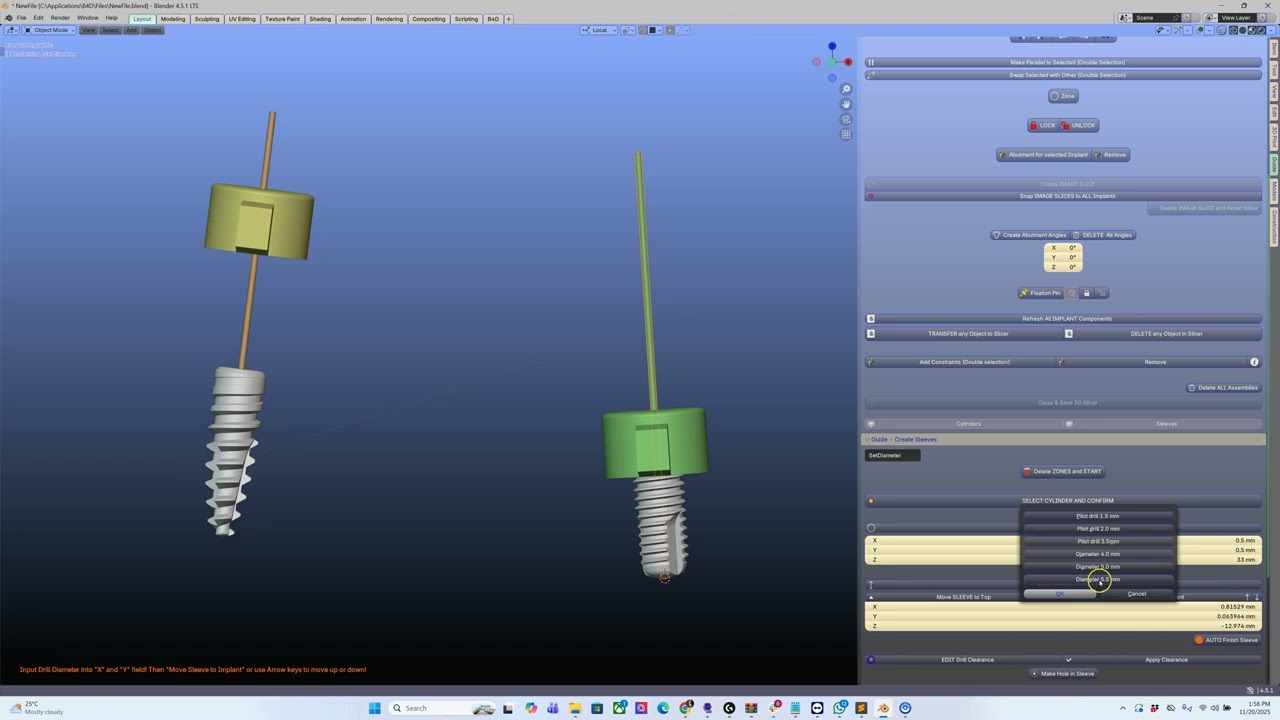Click the sleeve location X value field

(x=1063, y=607)
